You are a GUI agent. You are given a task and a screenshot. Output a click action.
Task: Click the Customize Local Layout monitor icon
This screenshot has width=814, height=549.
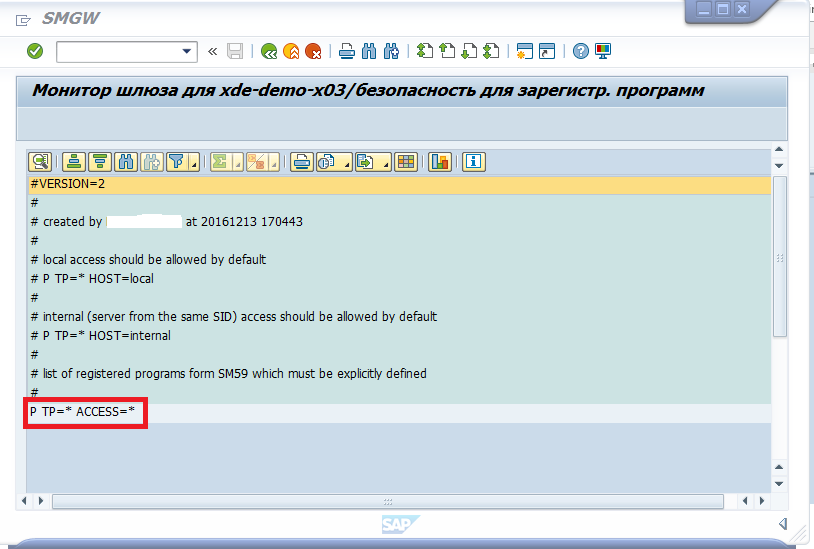click(x=603, y=51)
